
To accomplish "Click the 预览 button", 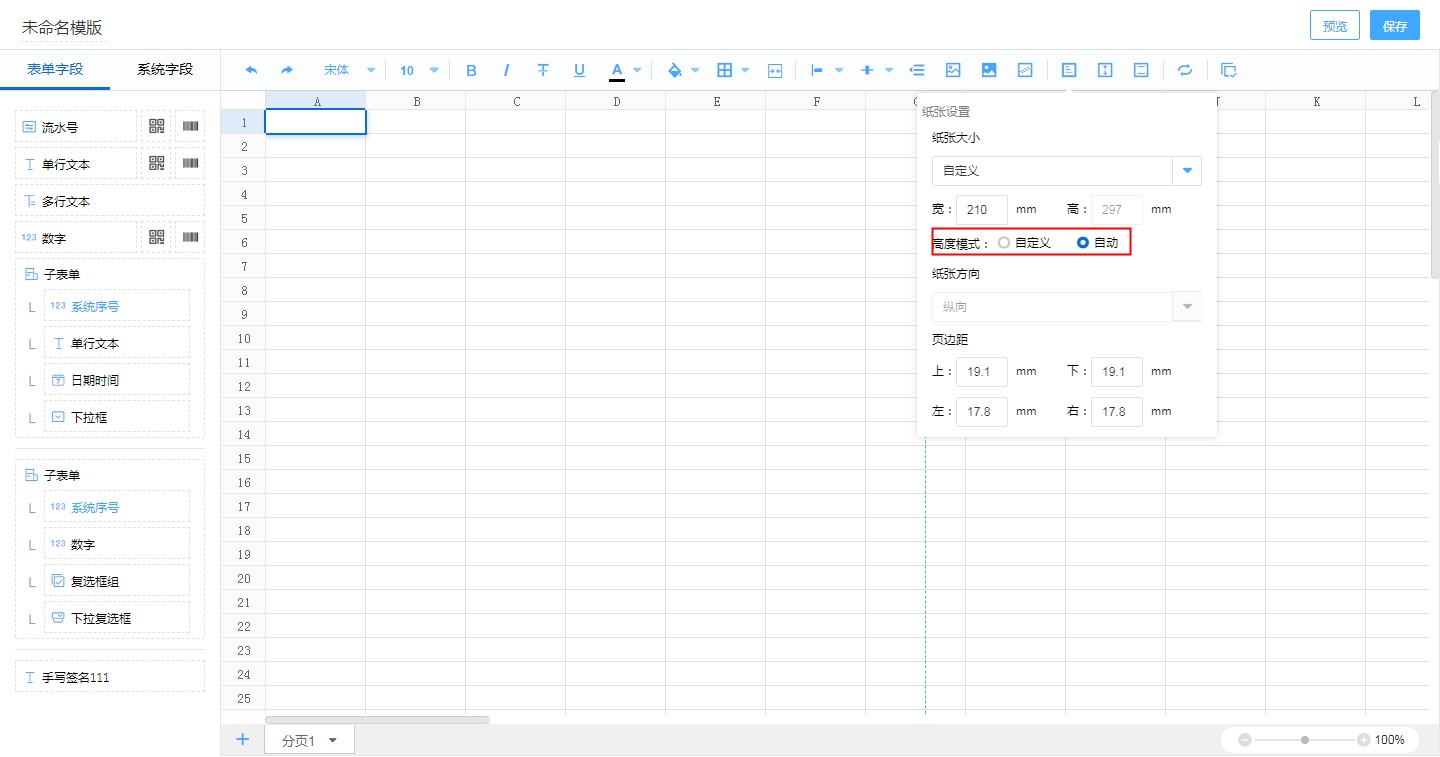I will pos(1334,26).
